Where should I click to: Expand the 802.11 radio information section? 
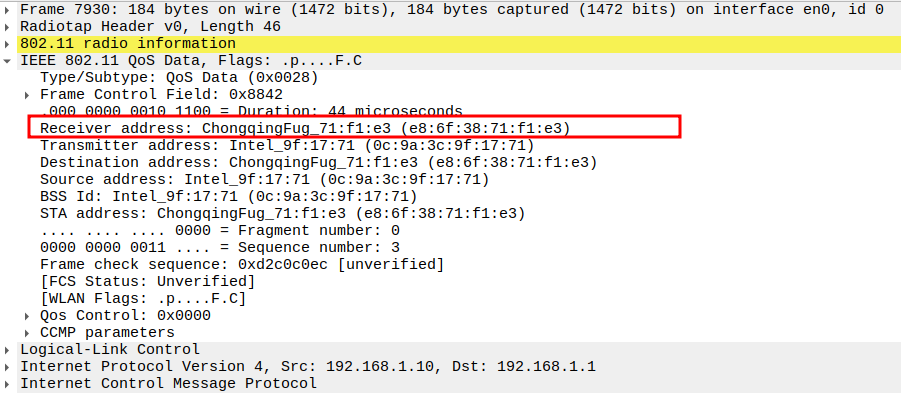[x=9, y=44]
